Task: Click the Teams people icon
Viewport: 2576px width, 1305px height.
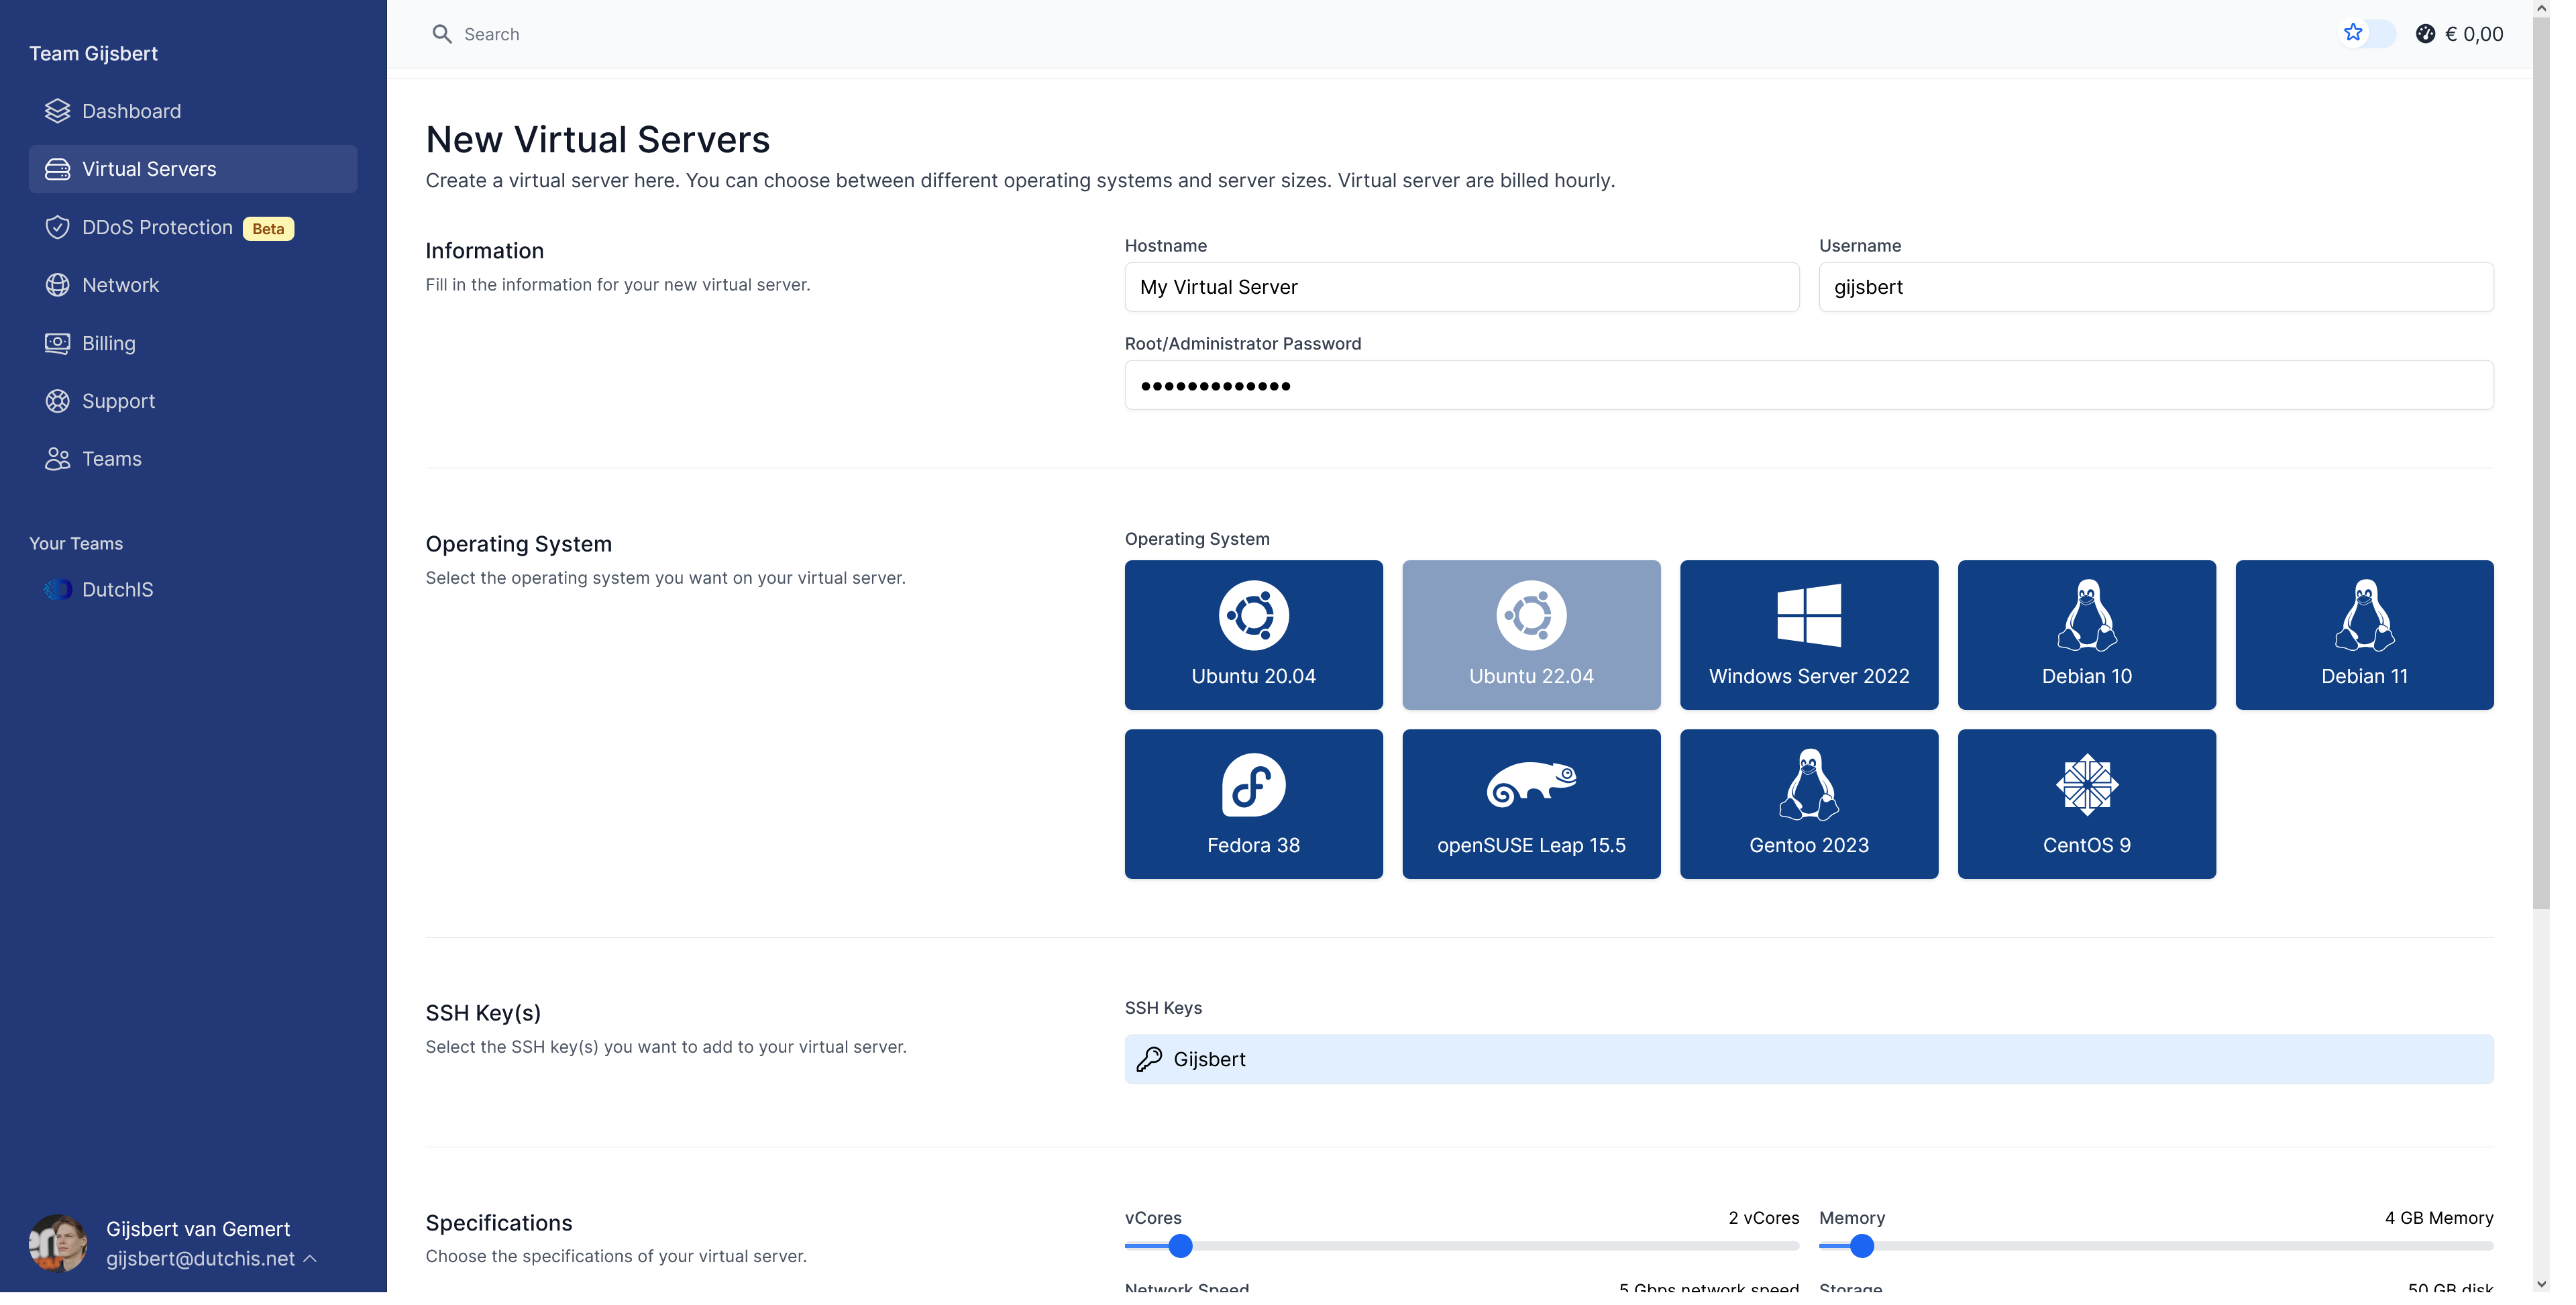Action: 58,463
